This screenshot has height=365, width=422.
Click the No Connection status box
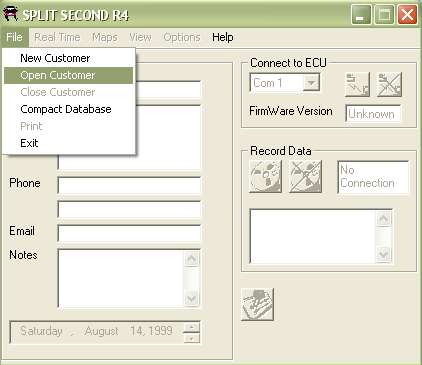pyautogui.click(x=373, y=177)
